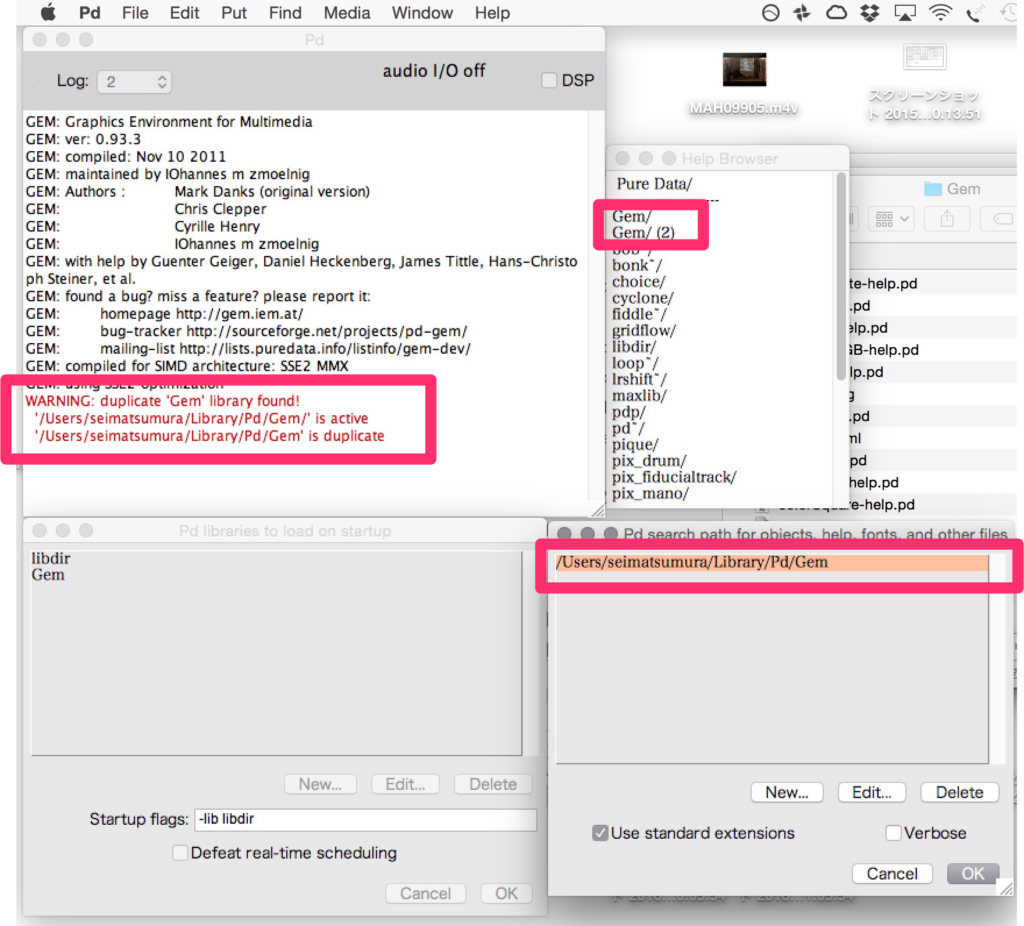Click the AirPlay mirroring menu bar icon
Screen dimensions: 1024x926
pos(903,13)
